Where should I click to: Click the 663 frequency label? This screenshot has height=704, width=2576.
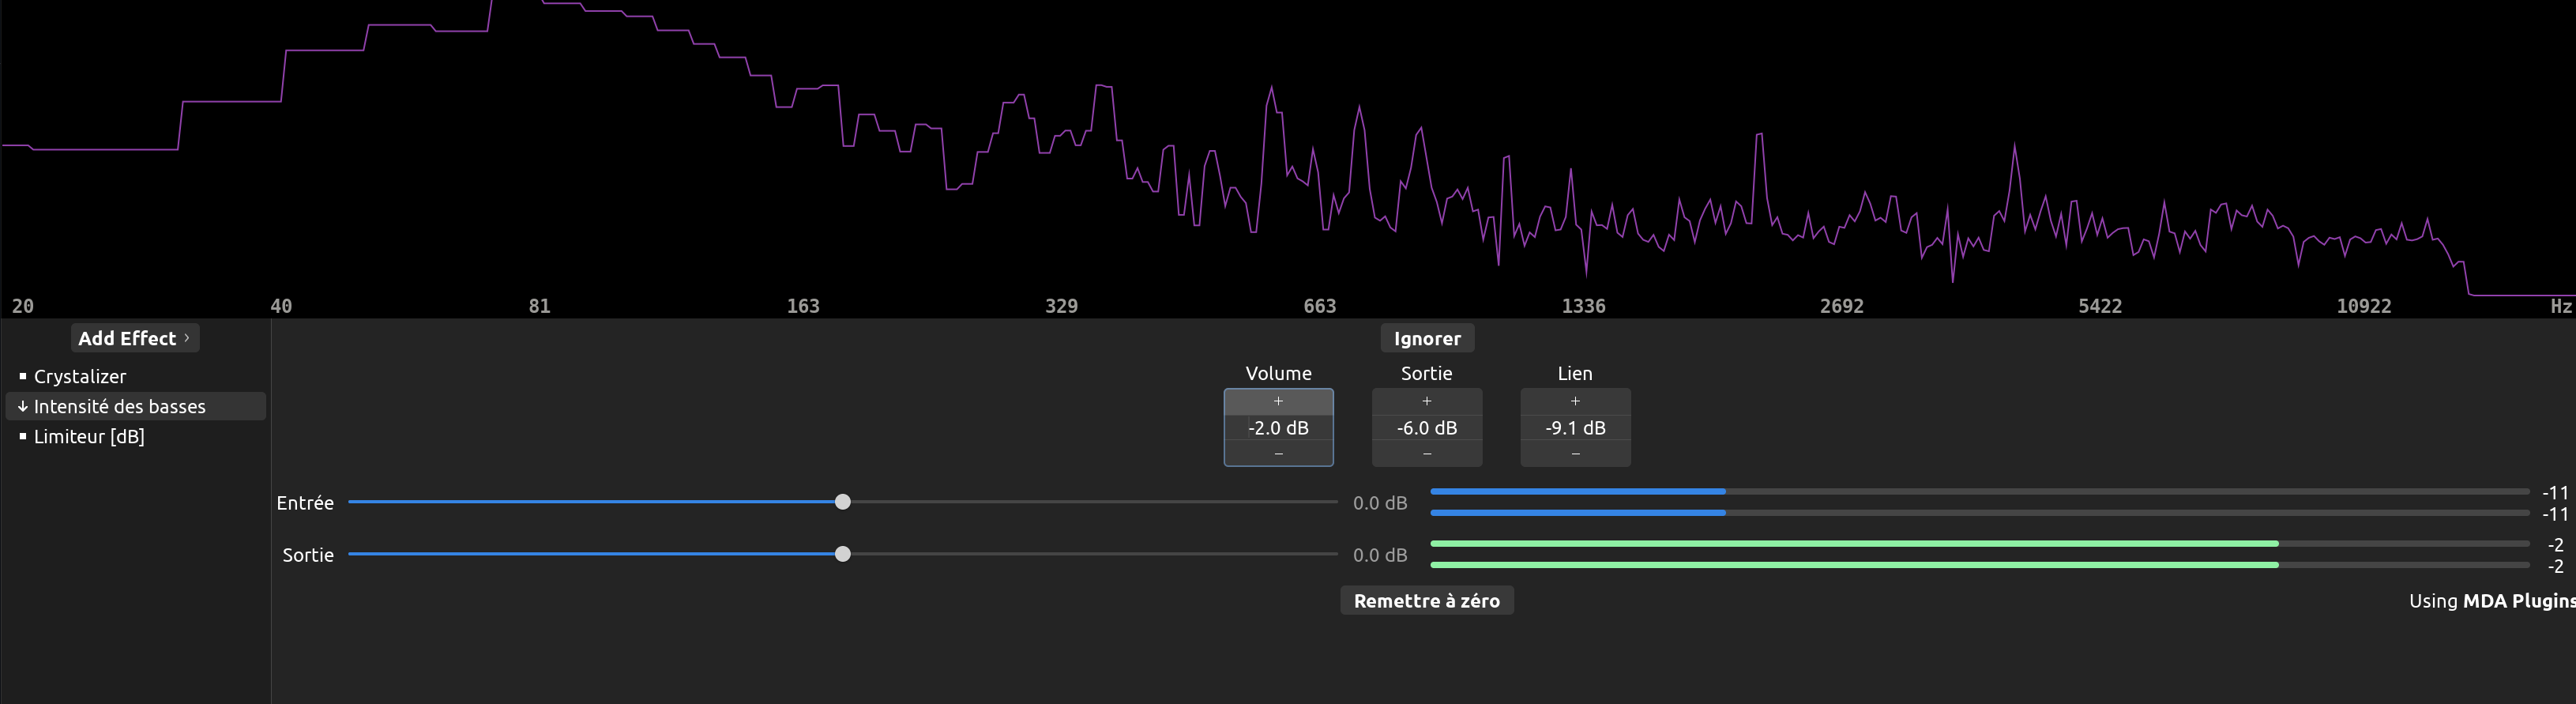point(1319,306)
